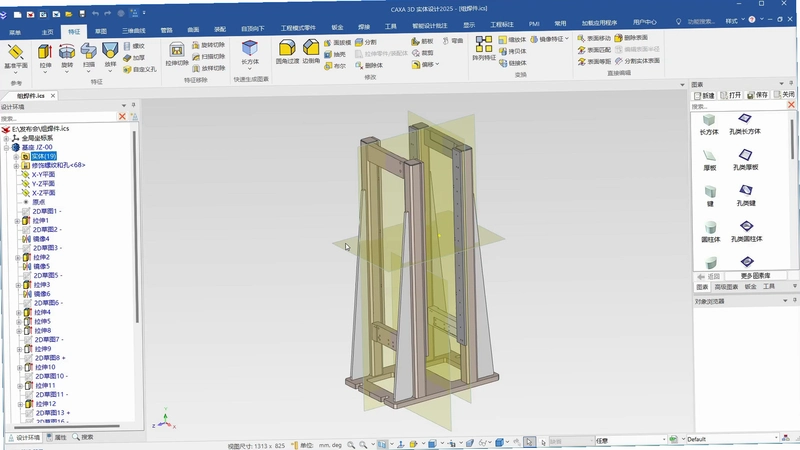Select the 圆角过渡 fillet tool
This screenshot has width=800, height=450.
point(287,52)
